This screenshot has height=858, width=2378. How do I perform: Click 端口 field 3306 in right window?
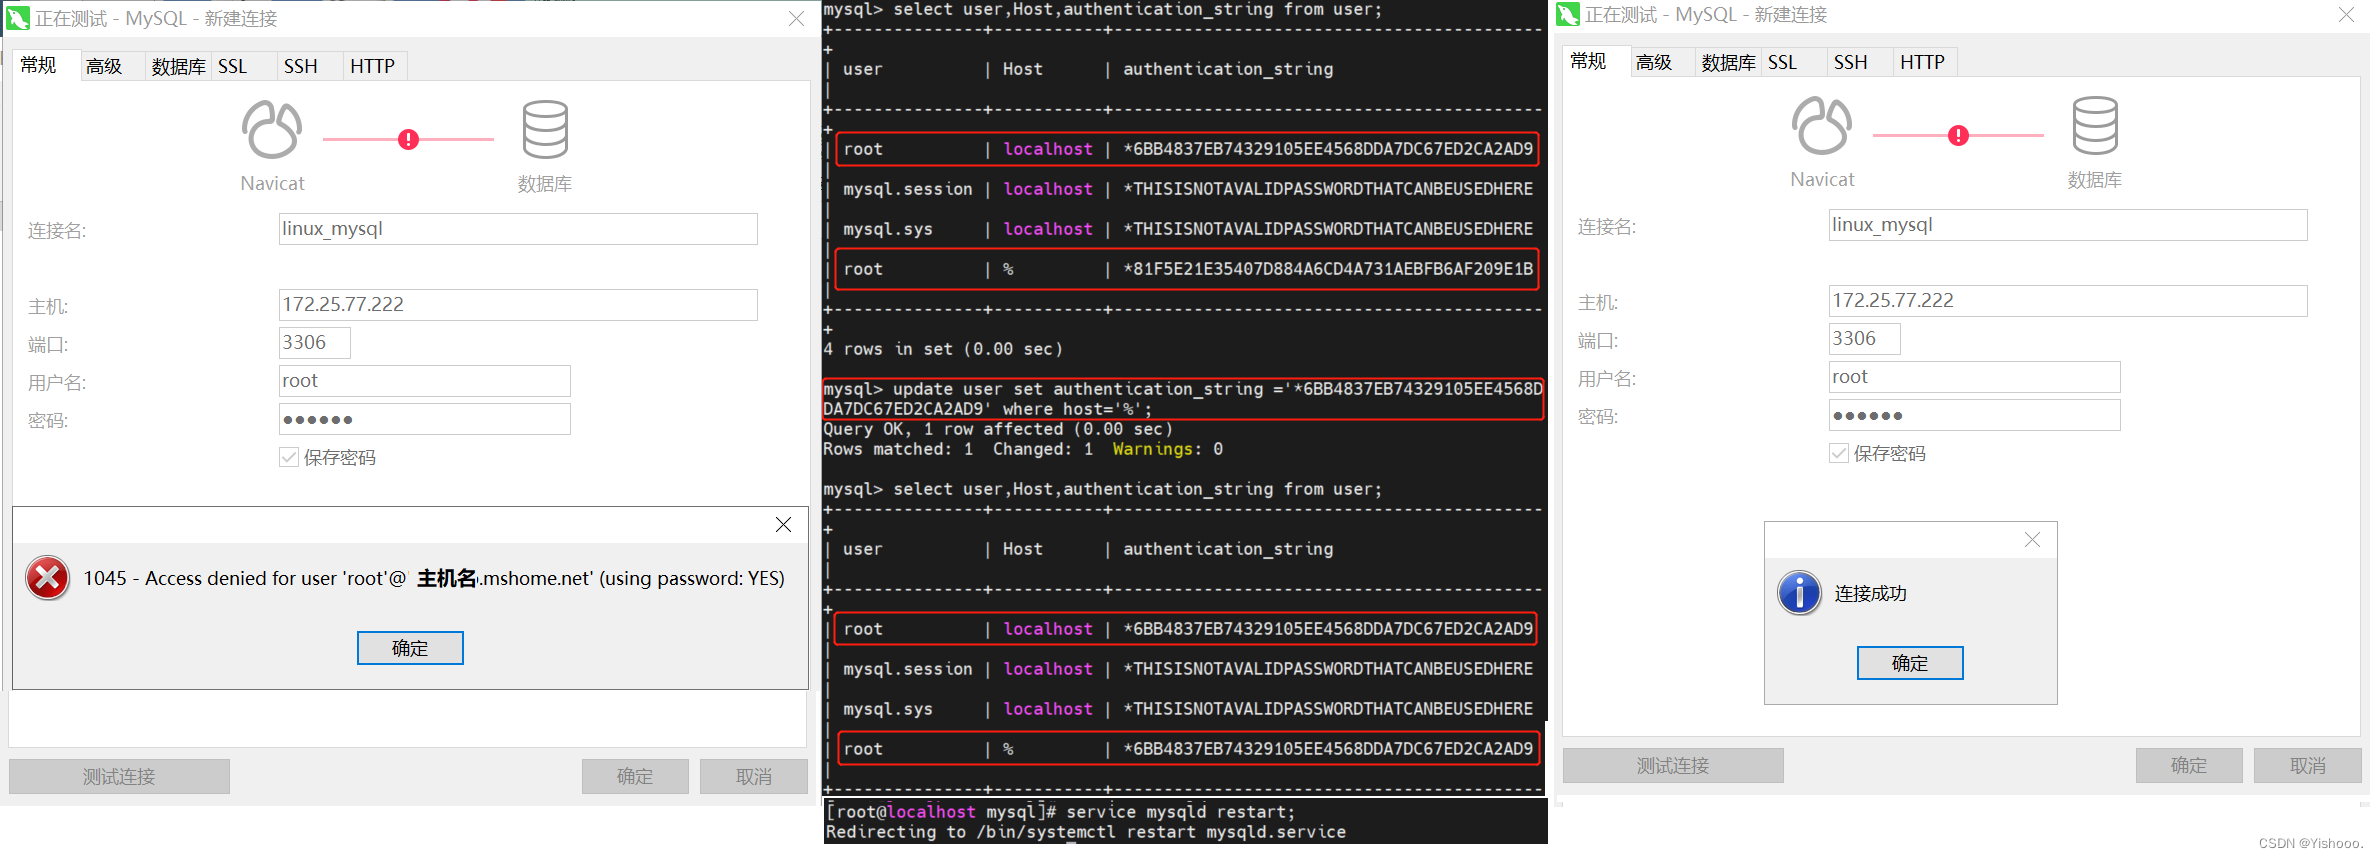pos(1865,339)
